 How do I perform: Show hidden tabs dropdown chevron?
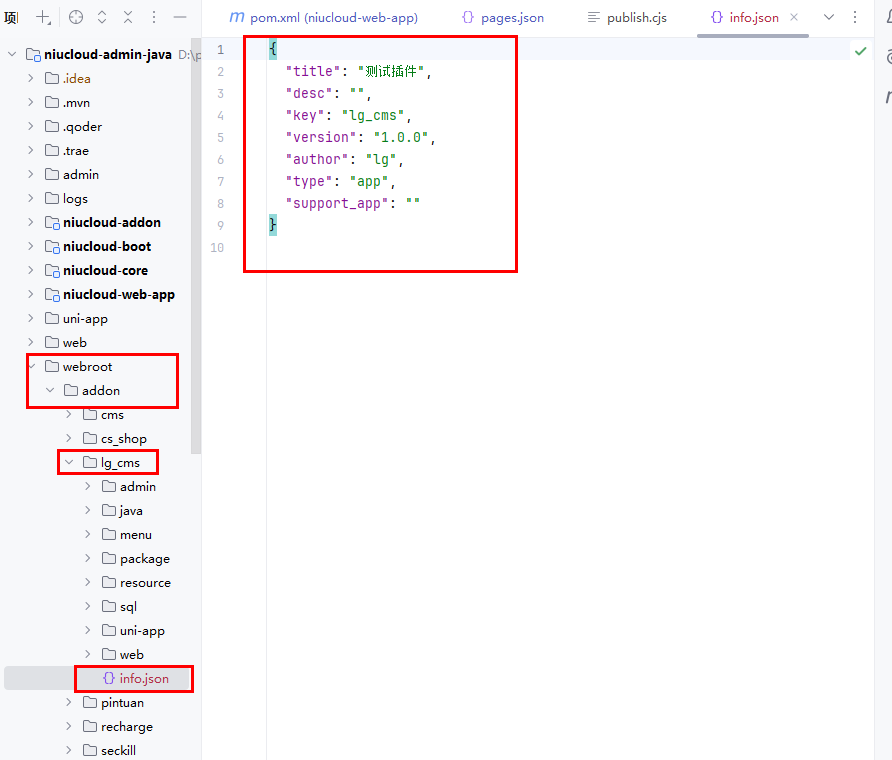coord(829,17)
